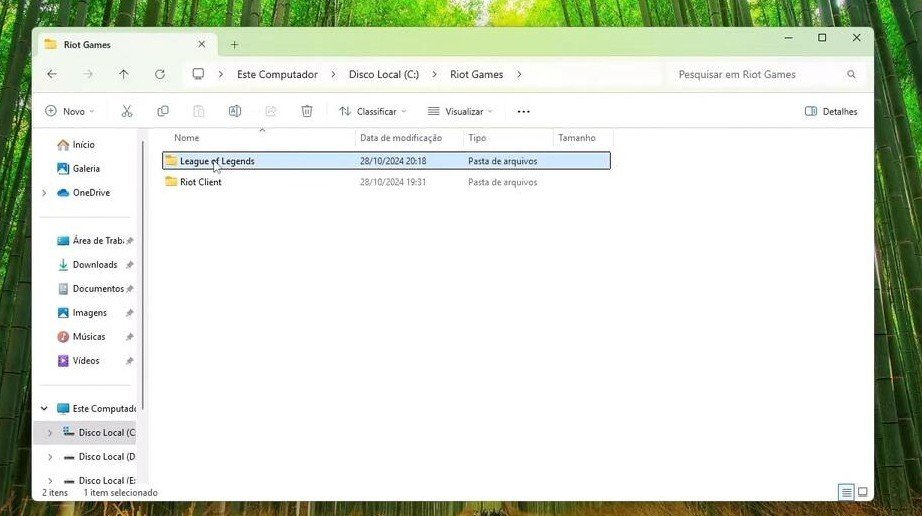Expand chevron before Este Computador breadcrumb
The width and height of the screenshot is (922, 516).
click(x=221, y=75)
